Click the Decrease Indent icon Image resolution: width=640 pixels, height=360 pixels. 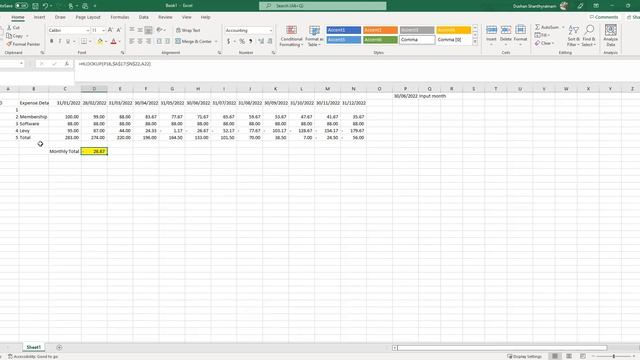159,41
